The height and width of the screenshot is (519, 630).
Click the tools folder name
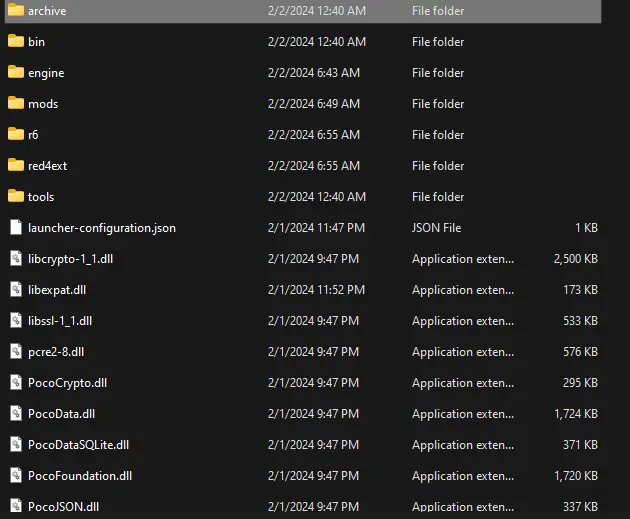pyautogui.click(x=41, y=197)
